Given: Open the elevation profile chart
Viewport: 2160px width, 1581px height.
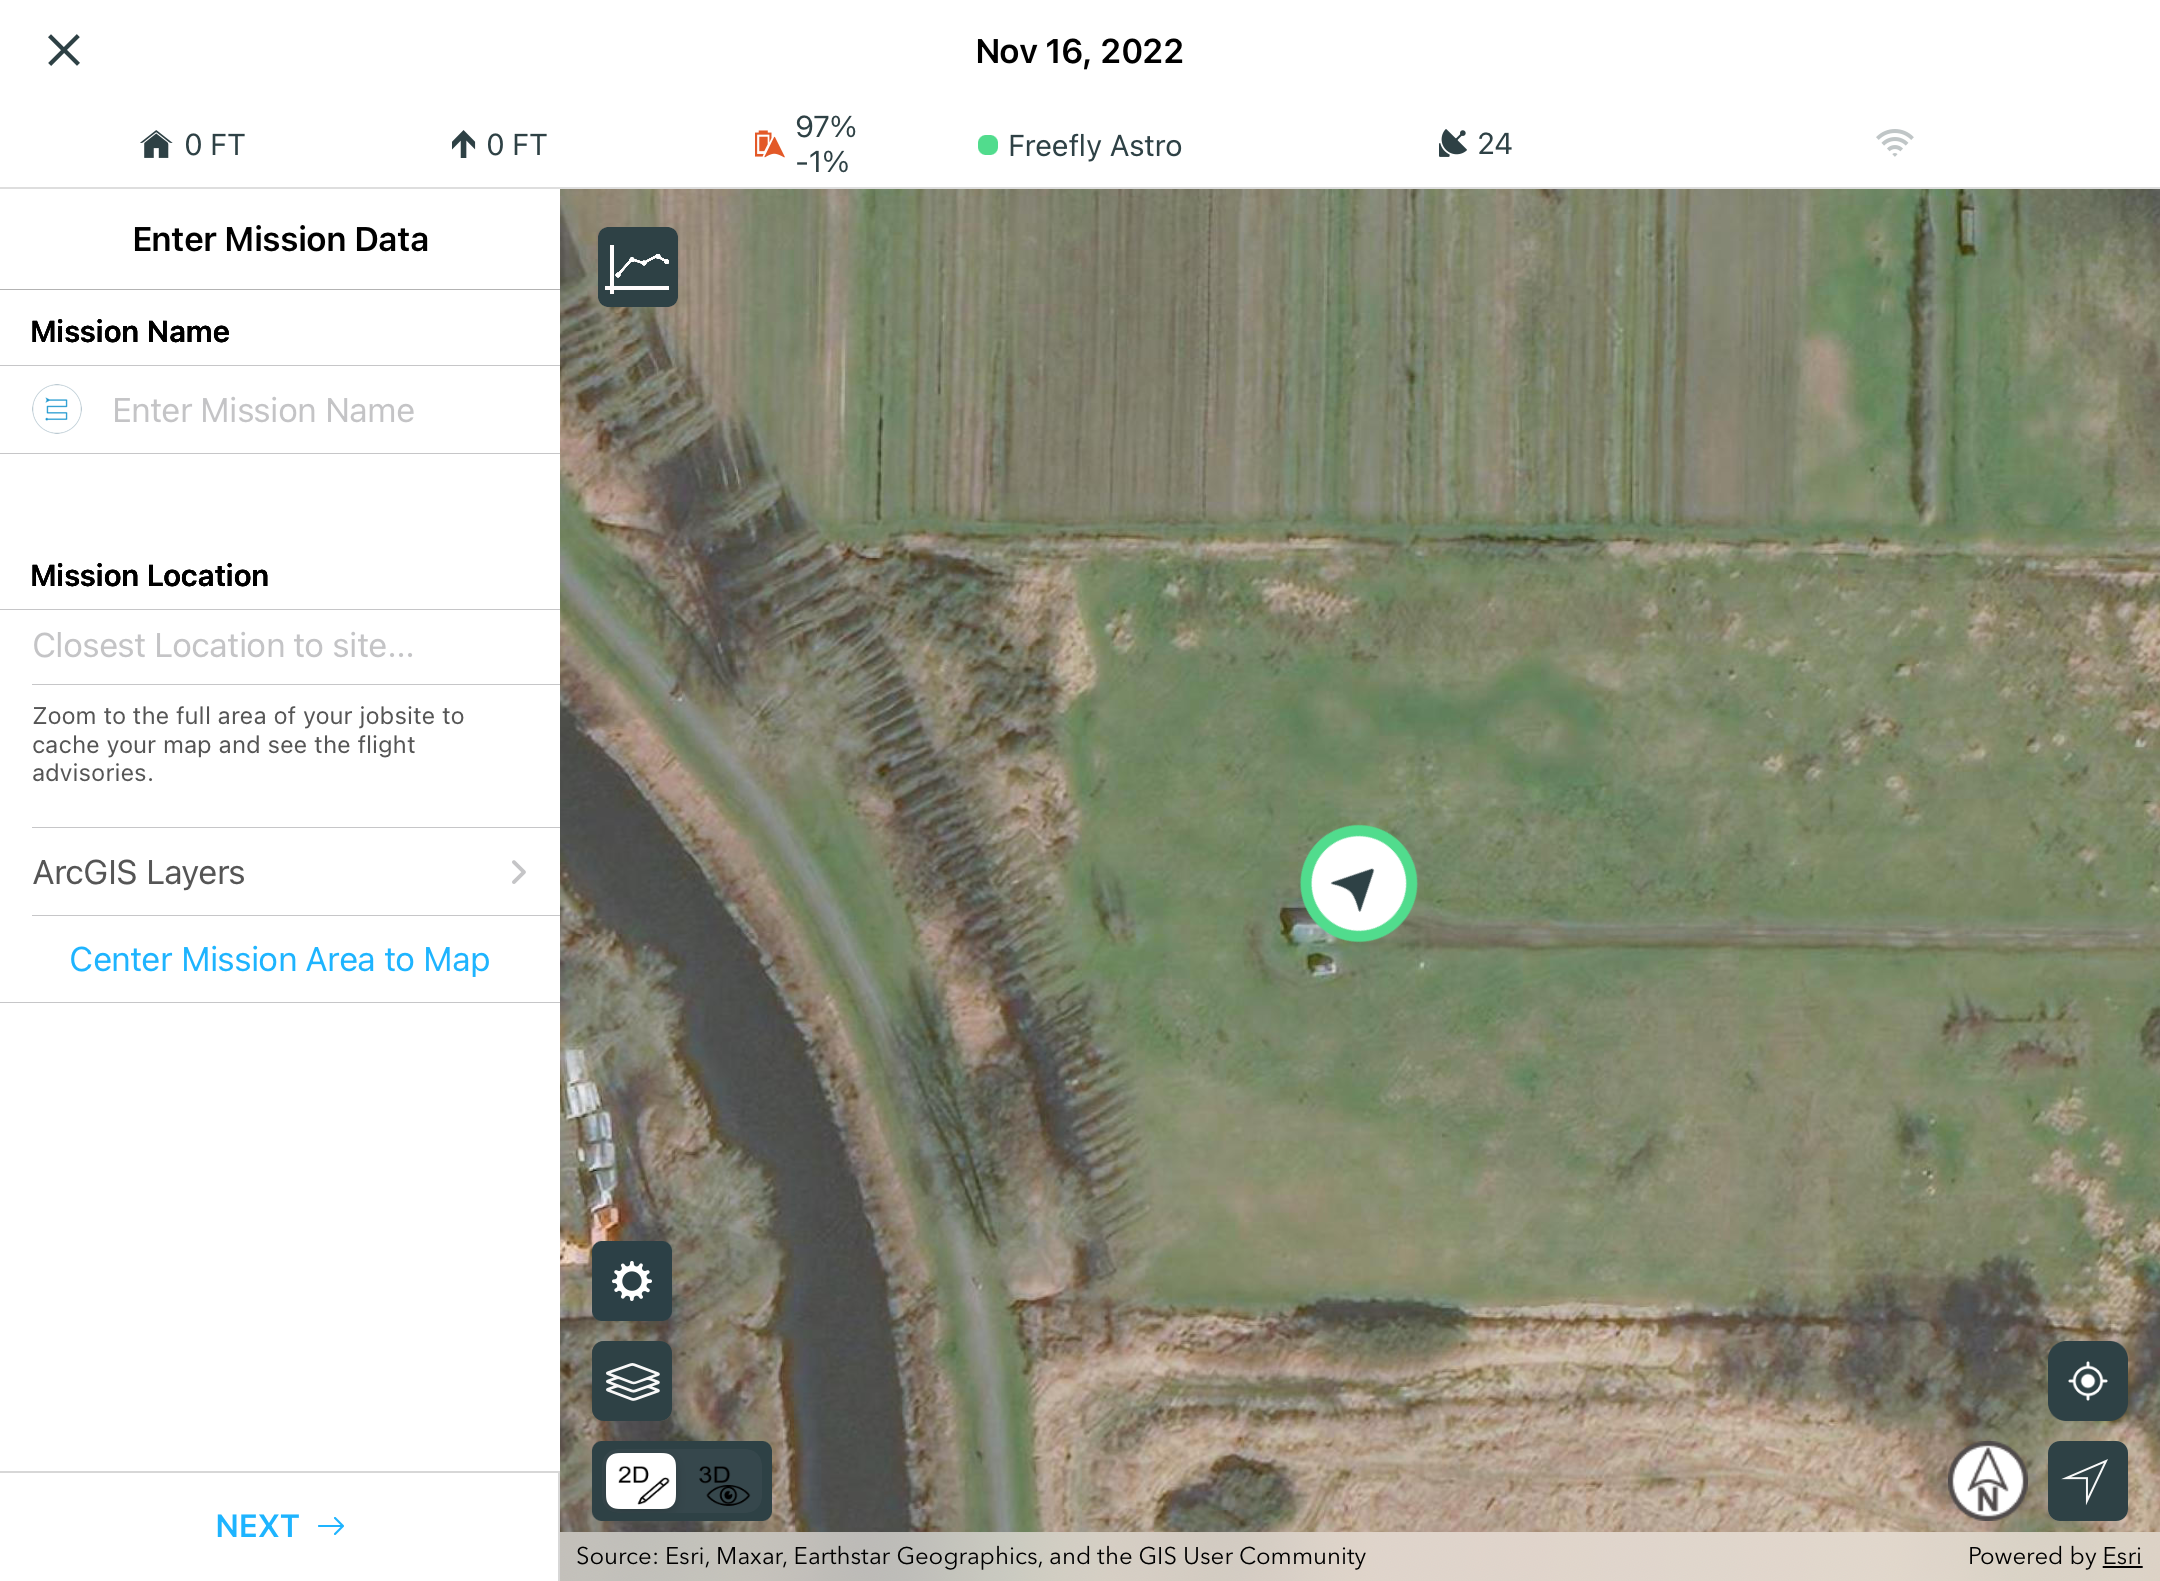Looking at the screenshot, I should [637, 267].
